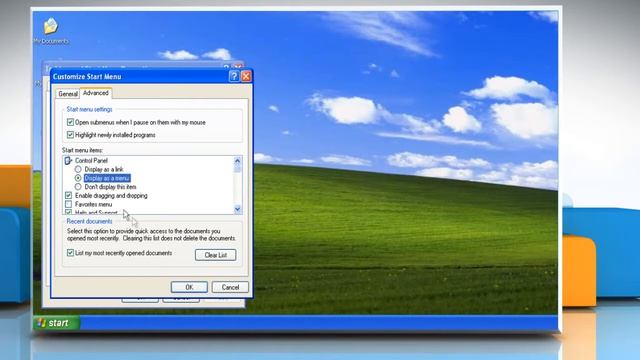Click the Clear List button
The height and width of the screenshot is (360, 640).
point(216,255)
